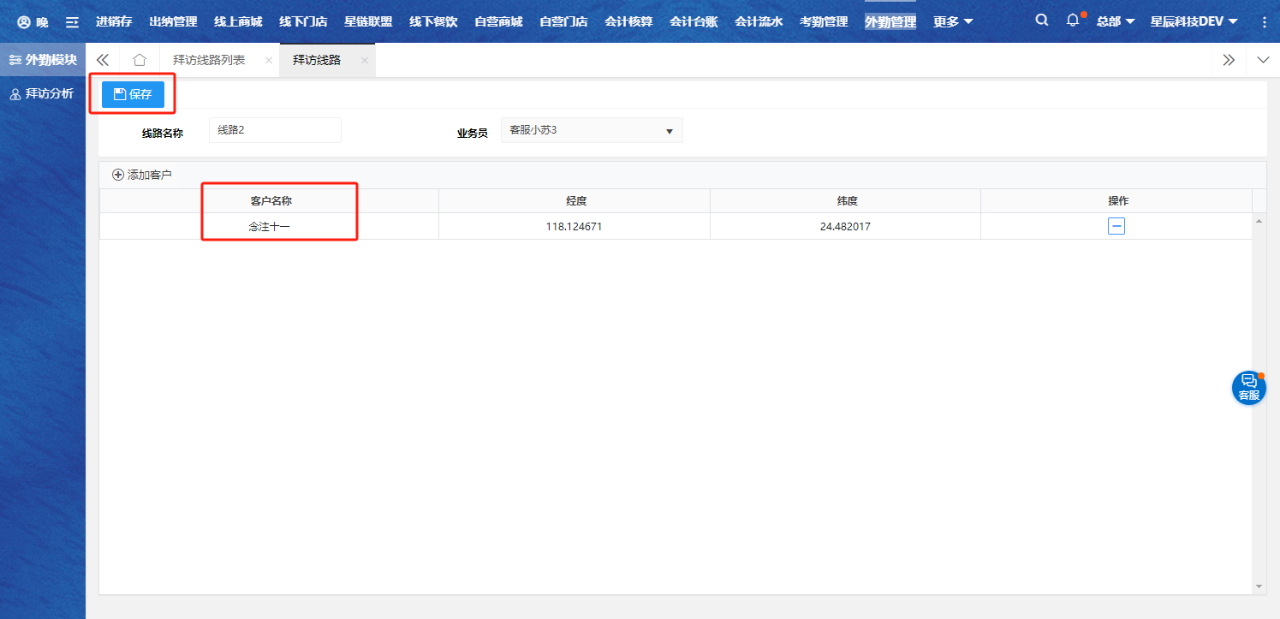The height and width of the screenshot is (619, 1280).
Task: Expand the 更多 menu
Action: [952, 22]
